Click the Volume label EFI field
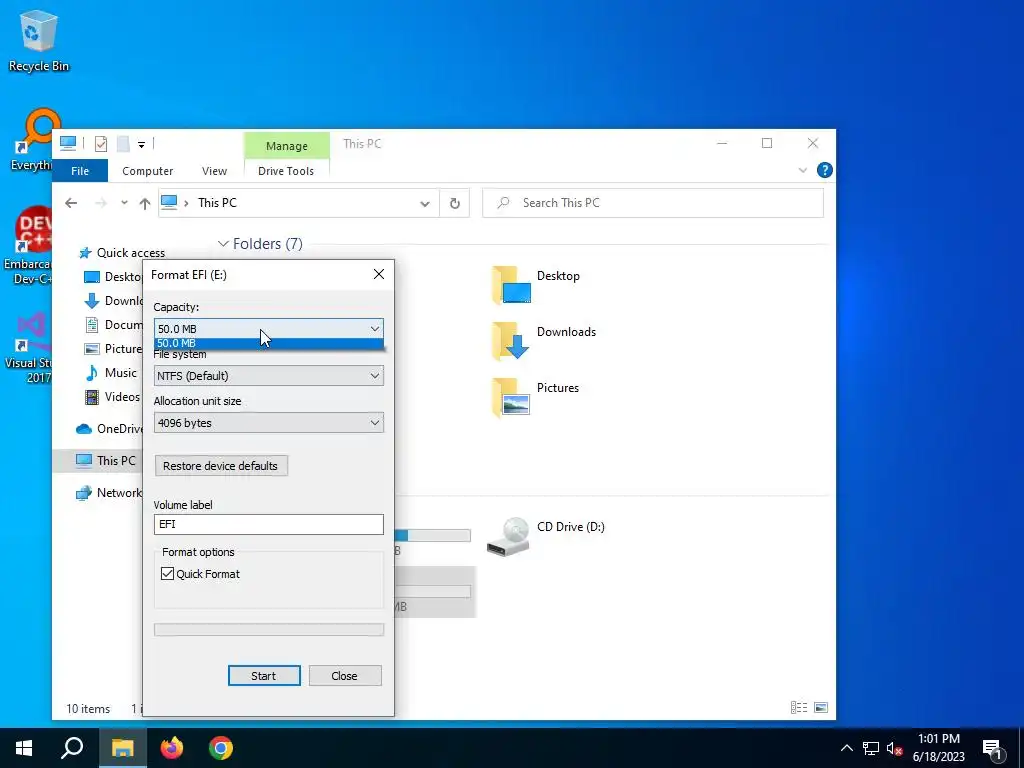1024x768 pixels. pyautogui.click(x=268, y=524)
